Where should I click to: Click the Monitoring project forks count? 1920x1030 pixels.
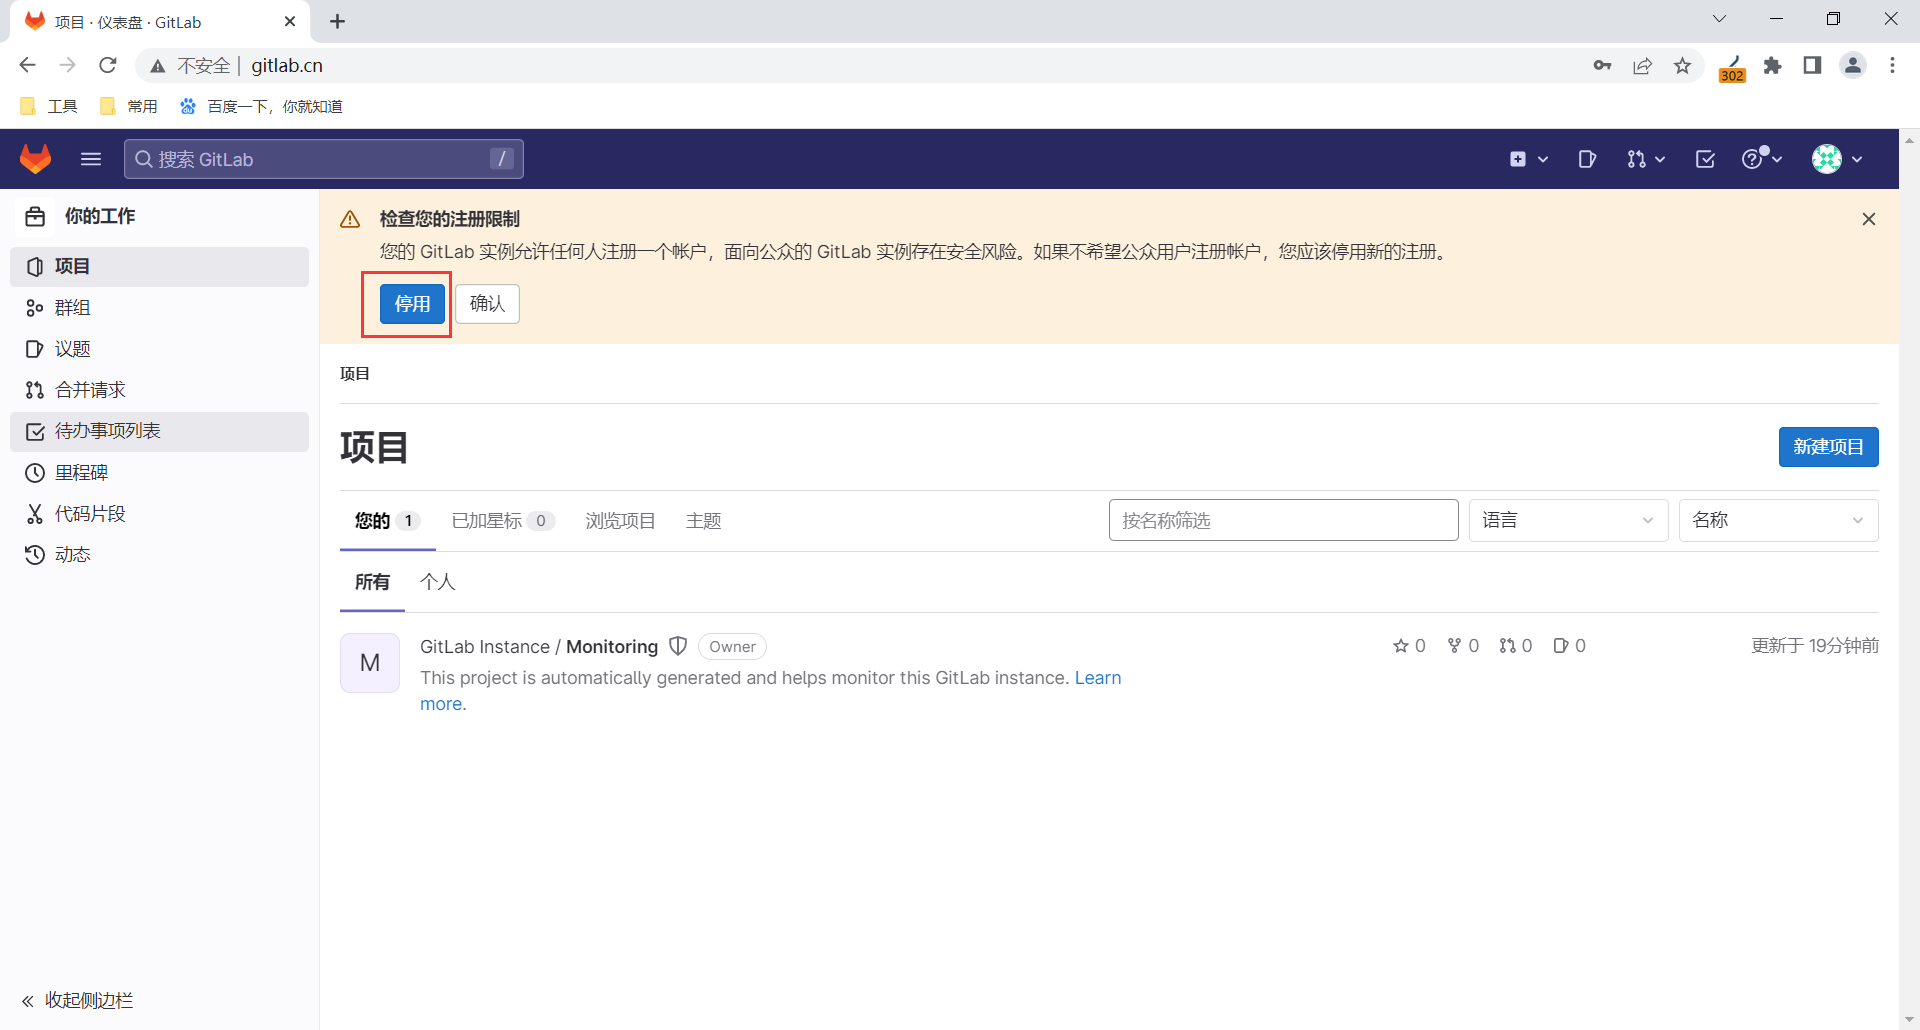click(1463, 646)
